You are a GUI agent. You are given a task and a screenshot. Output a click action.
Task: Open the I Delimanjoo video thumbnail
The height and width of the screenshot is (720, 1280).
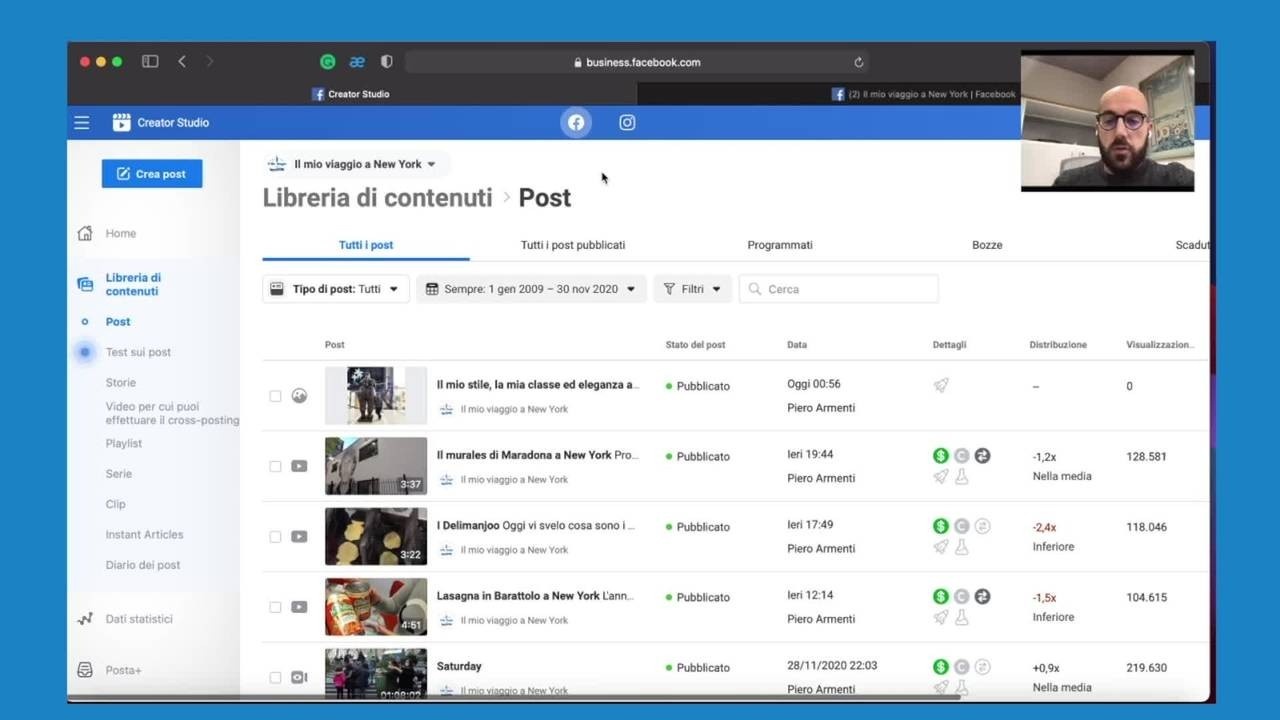pyautogui.click(x=376, y=537)
